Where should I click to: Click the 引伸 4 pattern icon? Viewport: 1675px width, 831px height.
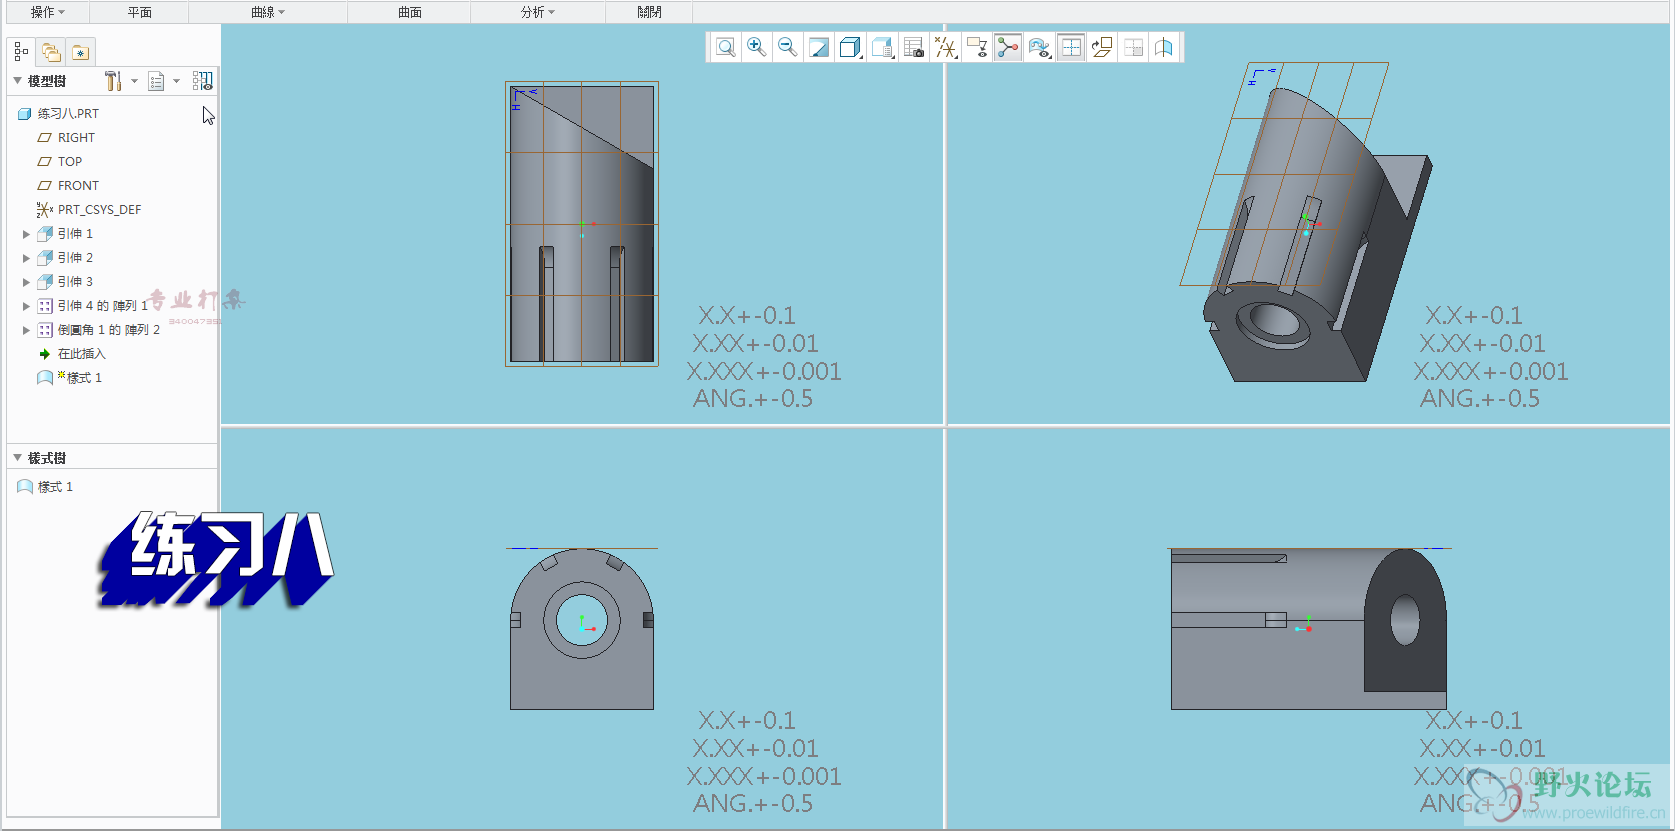coord(45,306)
